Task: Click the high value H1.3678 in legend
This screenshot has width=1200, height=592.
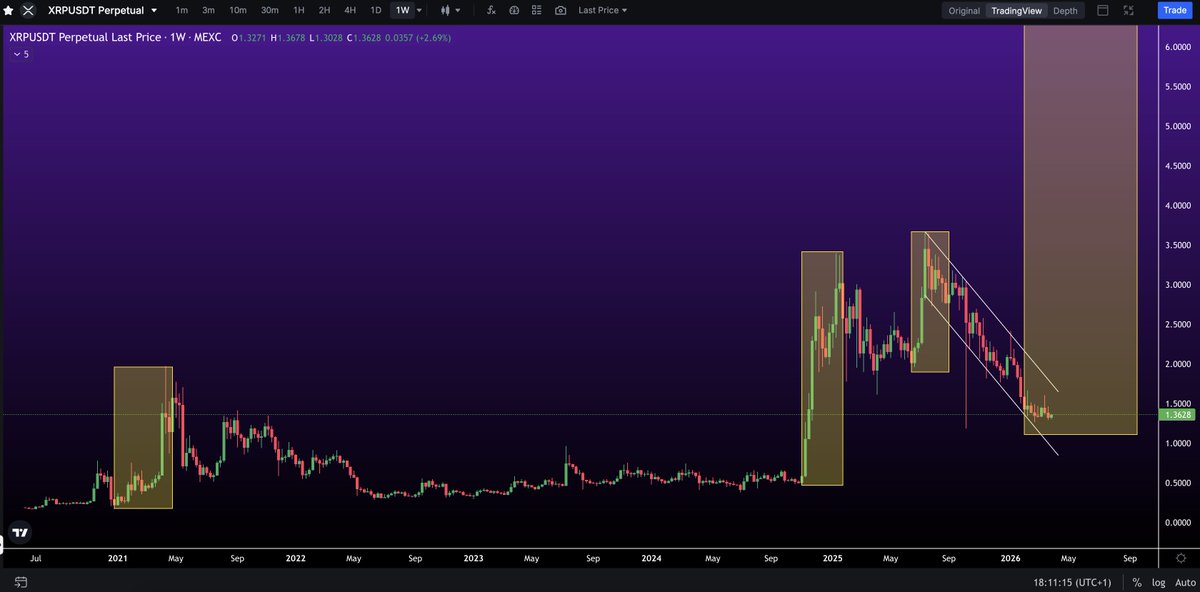Action: tap(290, 38)
